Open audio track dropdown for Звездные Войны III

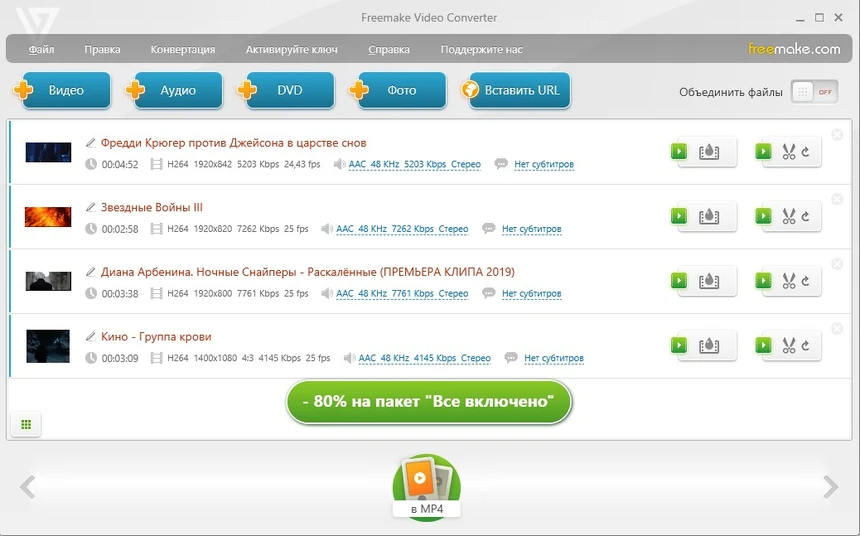(402, 229)
